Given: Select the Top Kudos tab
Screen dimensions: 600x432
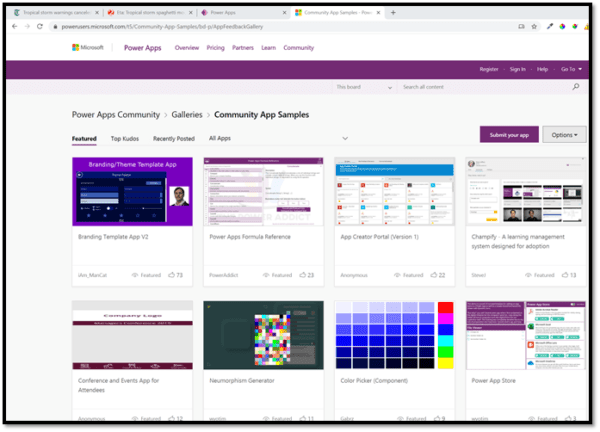Looking at the screenshot, I should click(x=125, y=139).
